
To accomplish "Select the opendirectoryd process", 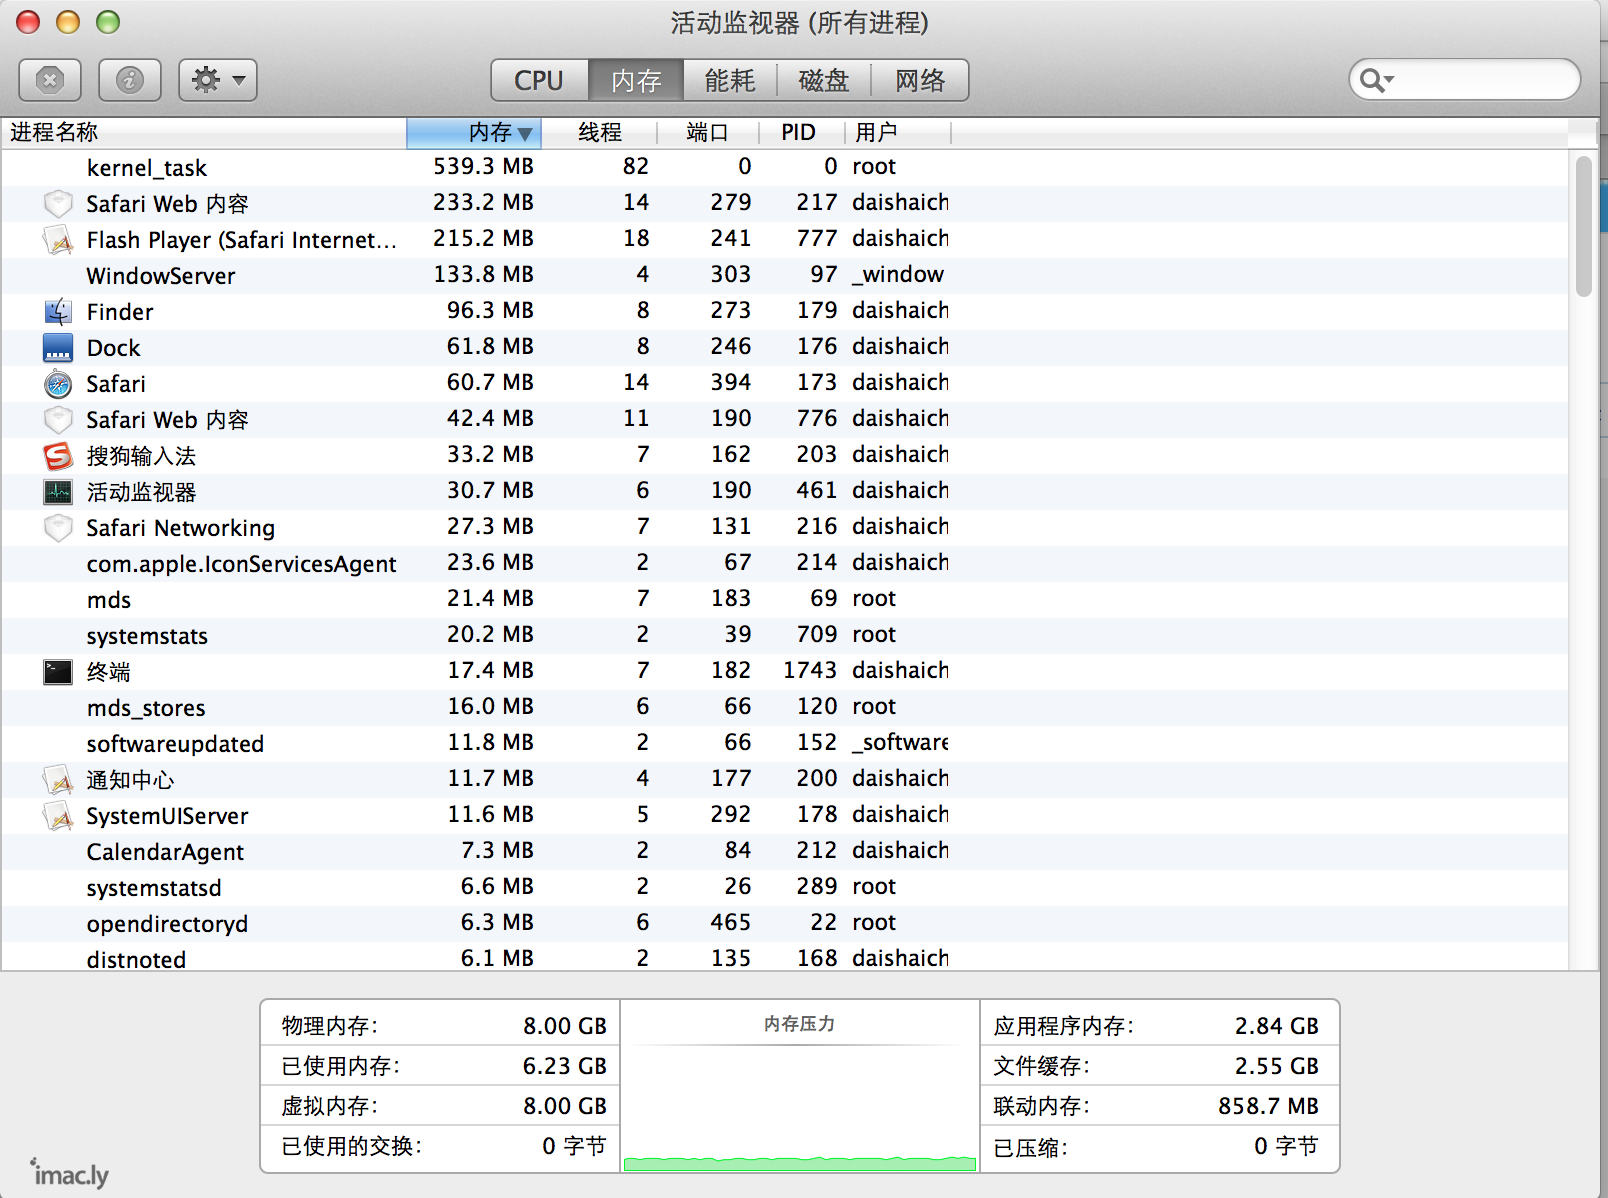I will point(784,923).
